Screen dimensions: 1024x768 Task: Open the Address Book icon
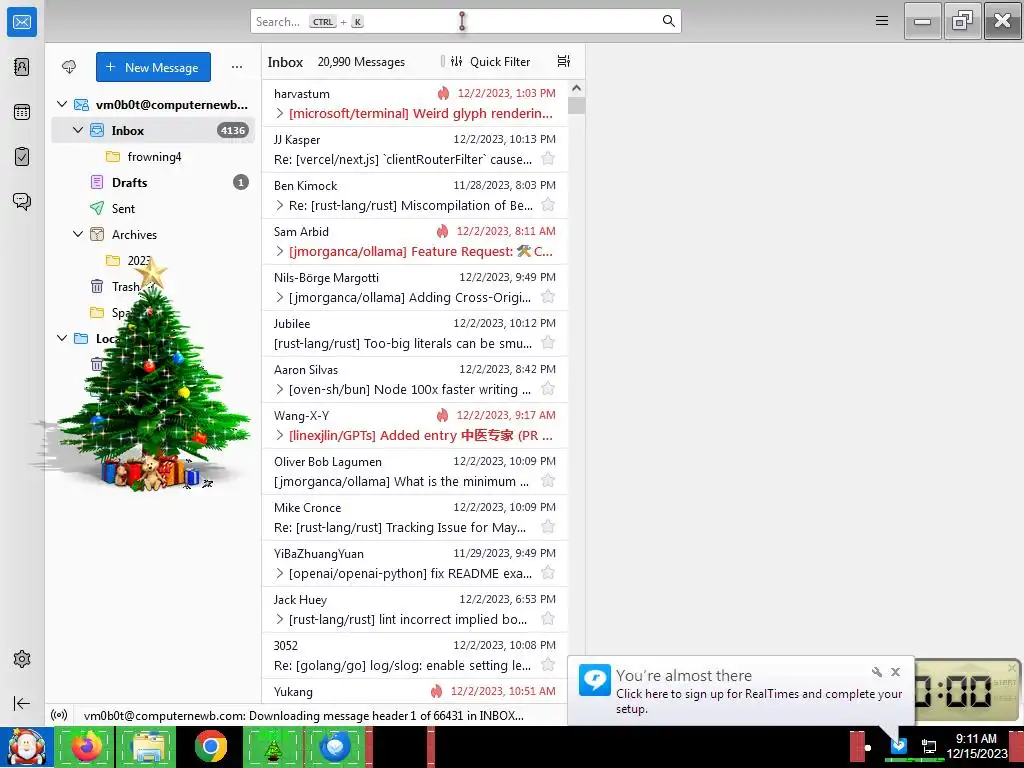coord(22,67)
